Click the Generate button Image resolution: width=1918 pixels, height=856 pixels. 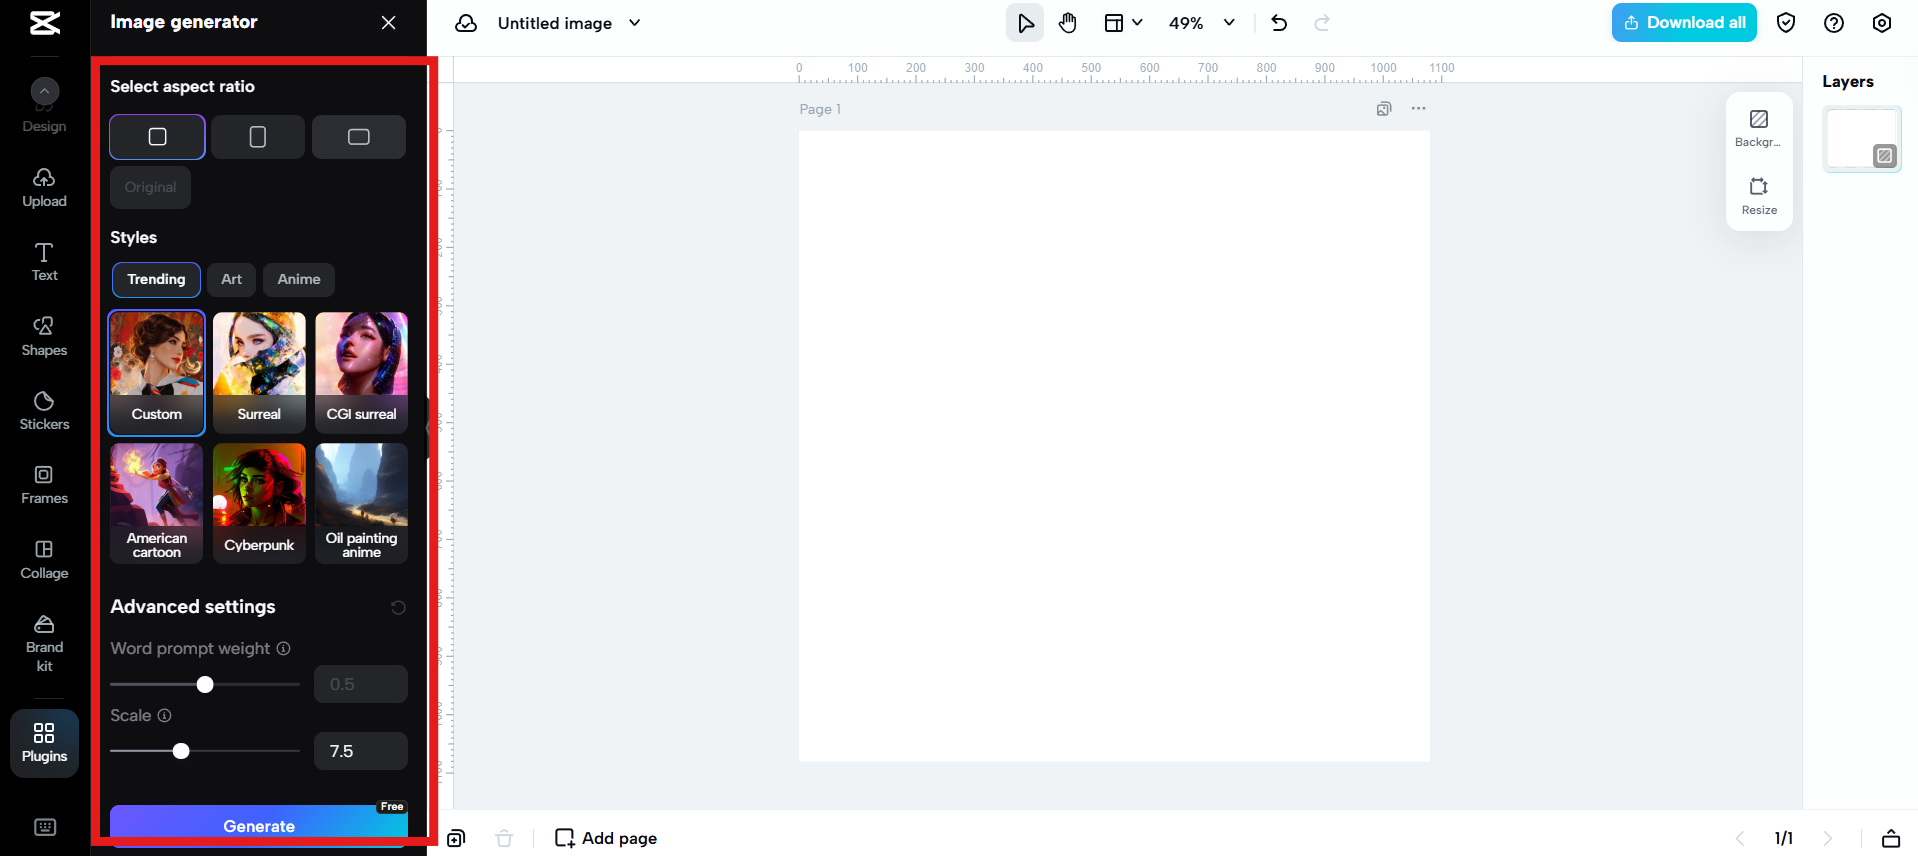[259, 826]
